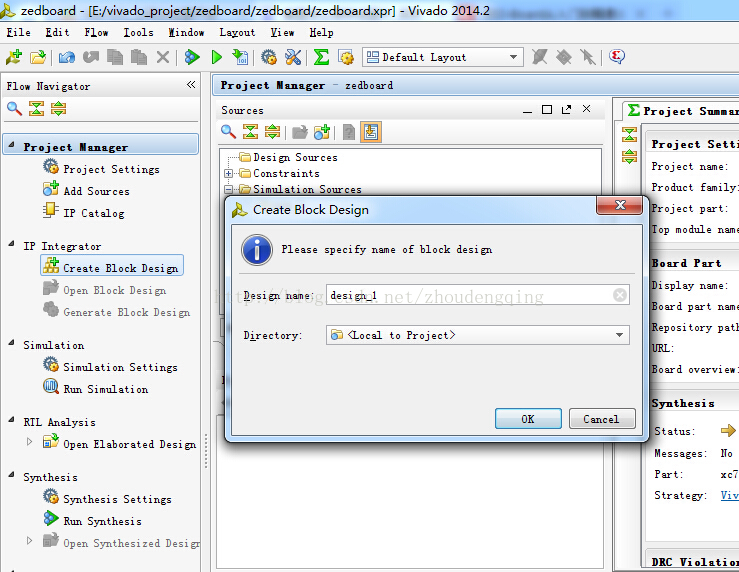Collapse the RTL Analysis section triangle
The width and height of the screenshot is (739, 572).
(x=11, y=419)
